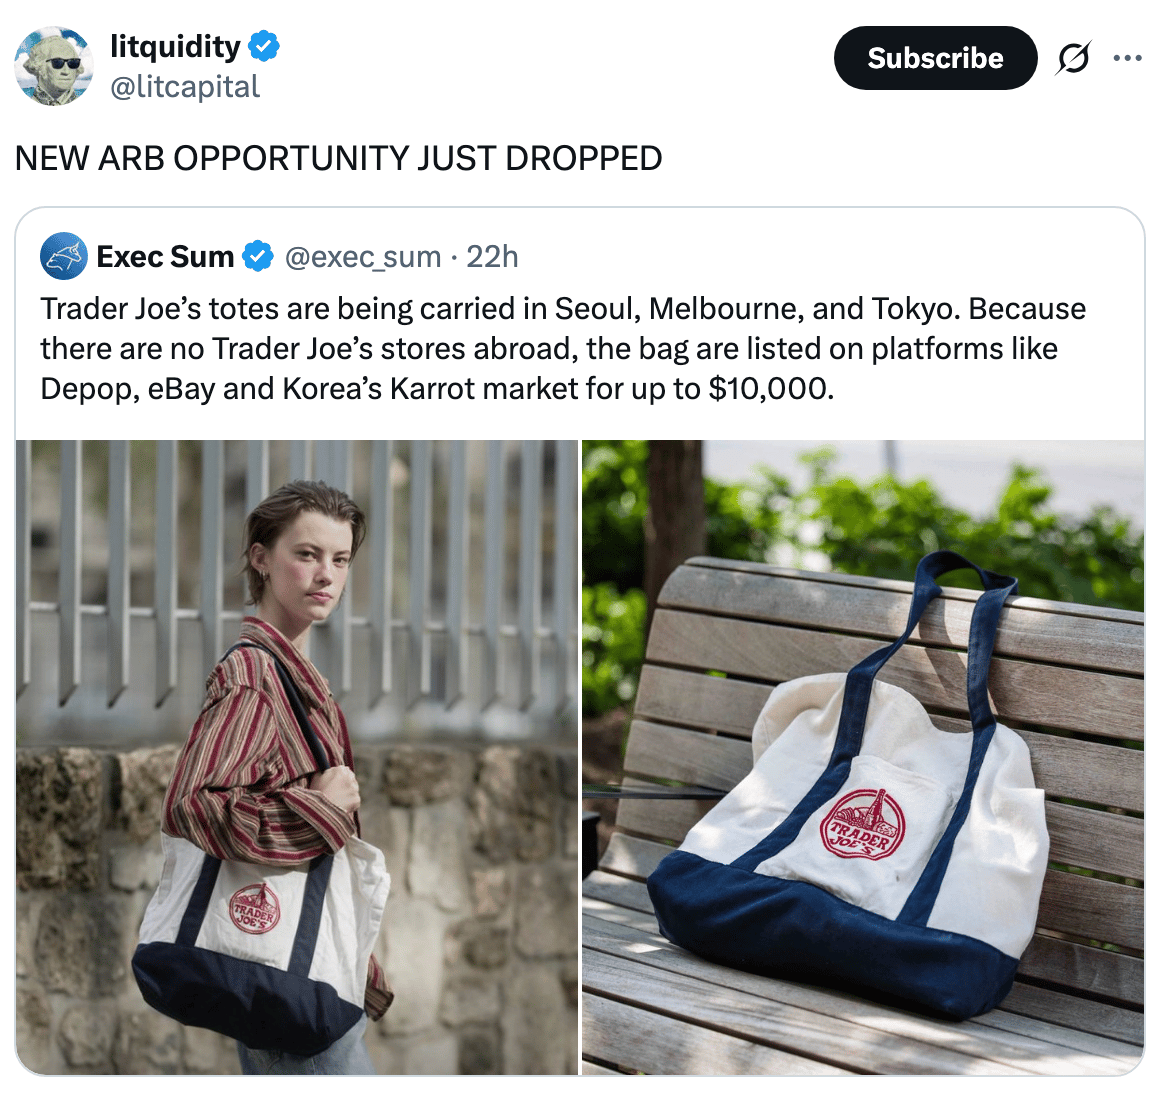Open the three-dot more options menu

pyautogui.click(x=1127, y=58)
